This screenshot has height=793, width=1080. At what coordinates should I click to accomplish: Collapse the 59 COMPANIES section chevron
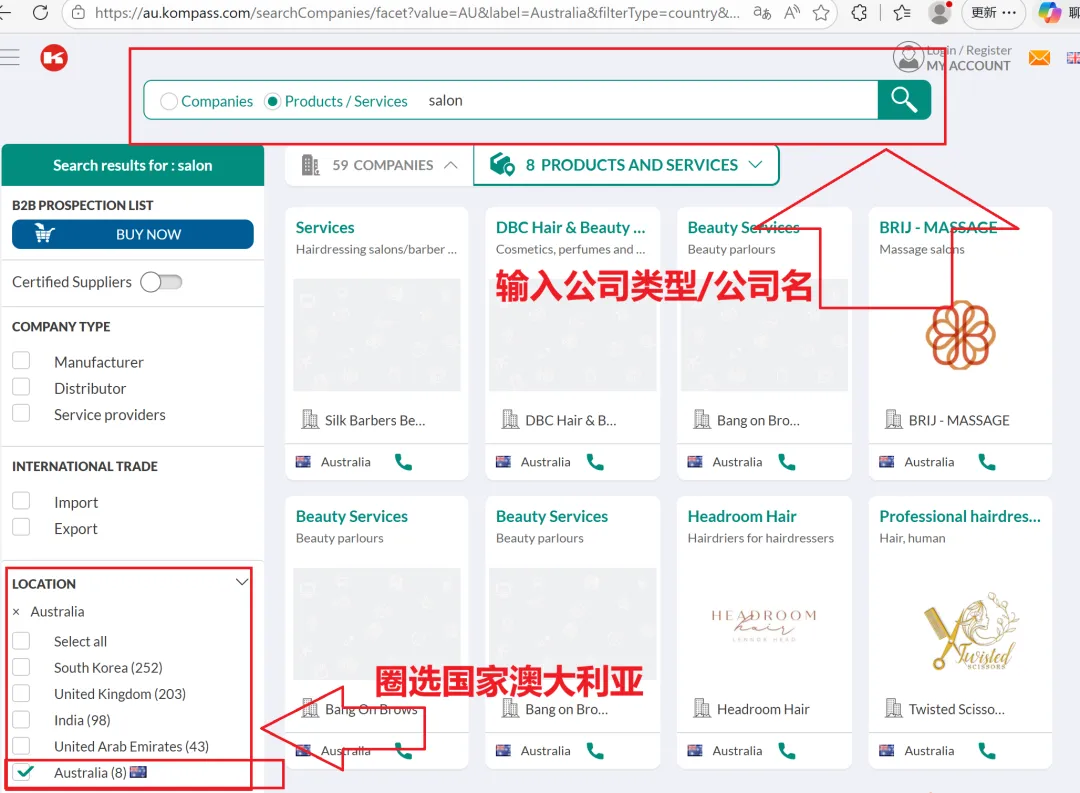tap(453, 164)
